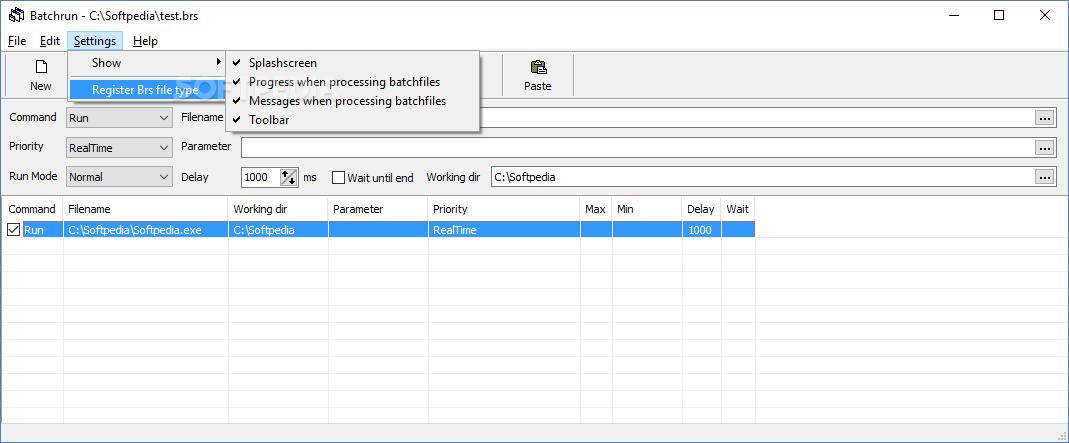This screenshot has width=1069, height=443.
Task: Click the Delay value field 1000
Action: coord(261,177)
